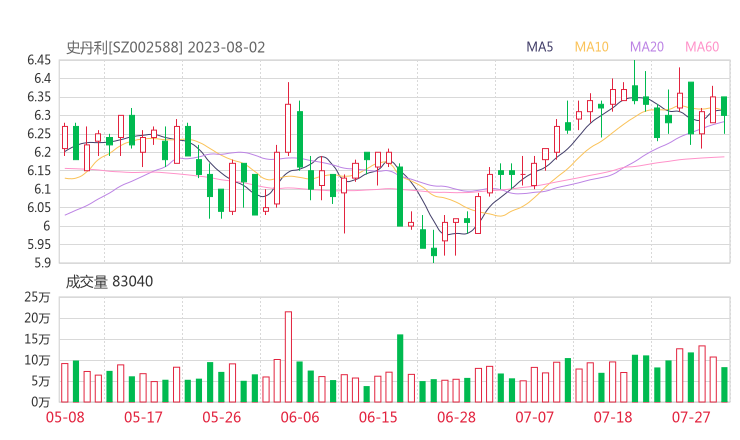
Task: Click the MA60 legend label
Action: [x=702, y=47]
